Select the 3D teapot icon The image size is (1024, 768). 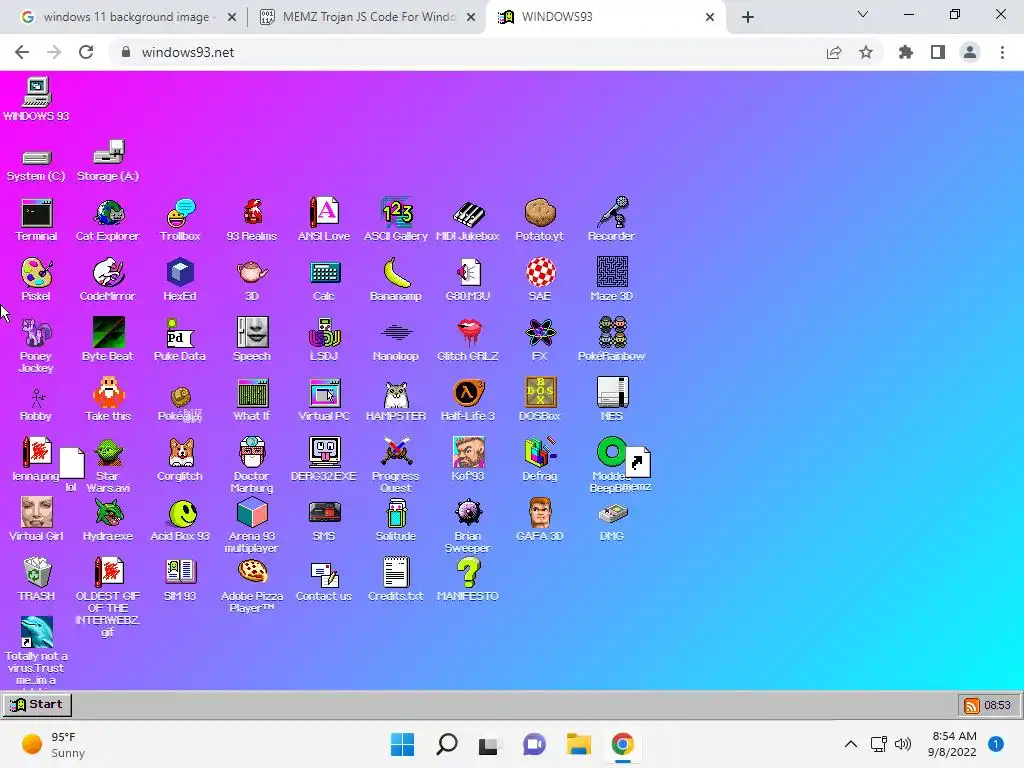pyautogui.click(x=252, y=280)
